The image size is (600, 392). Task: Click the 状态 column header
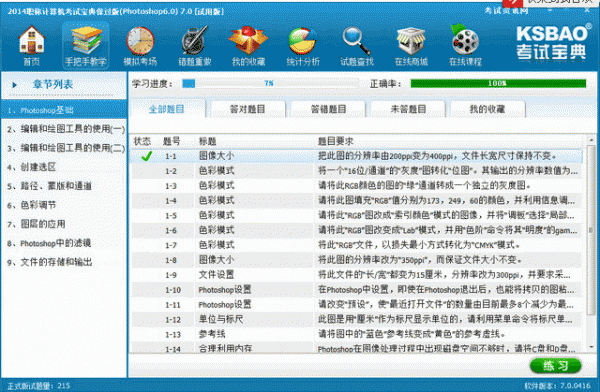[x=142, y=141]
